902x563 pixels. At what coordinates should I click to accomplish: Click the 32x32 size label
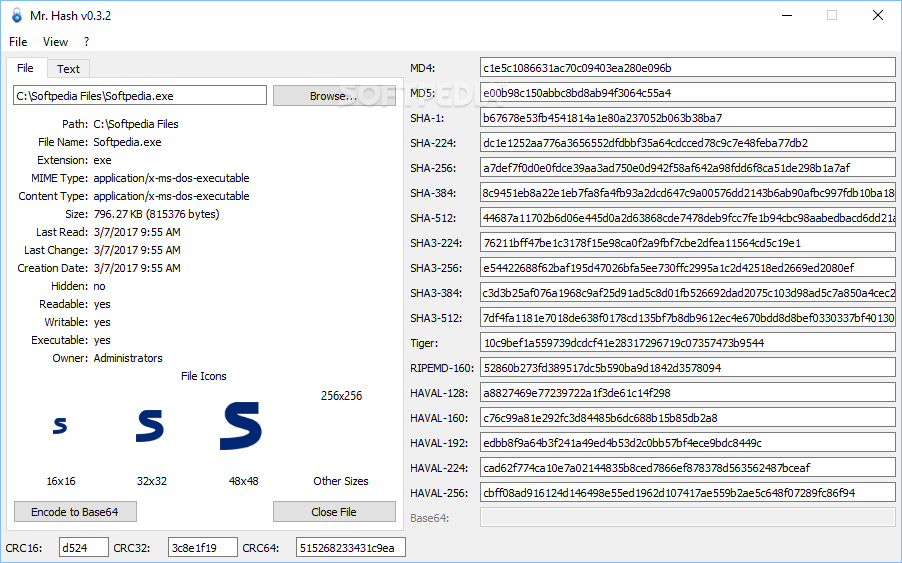point(152,481)
